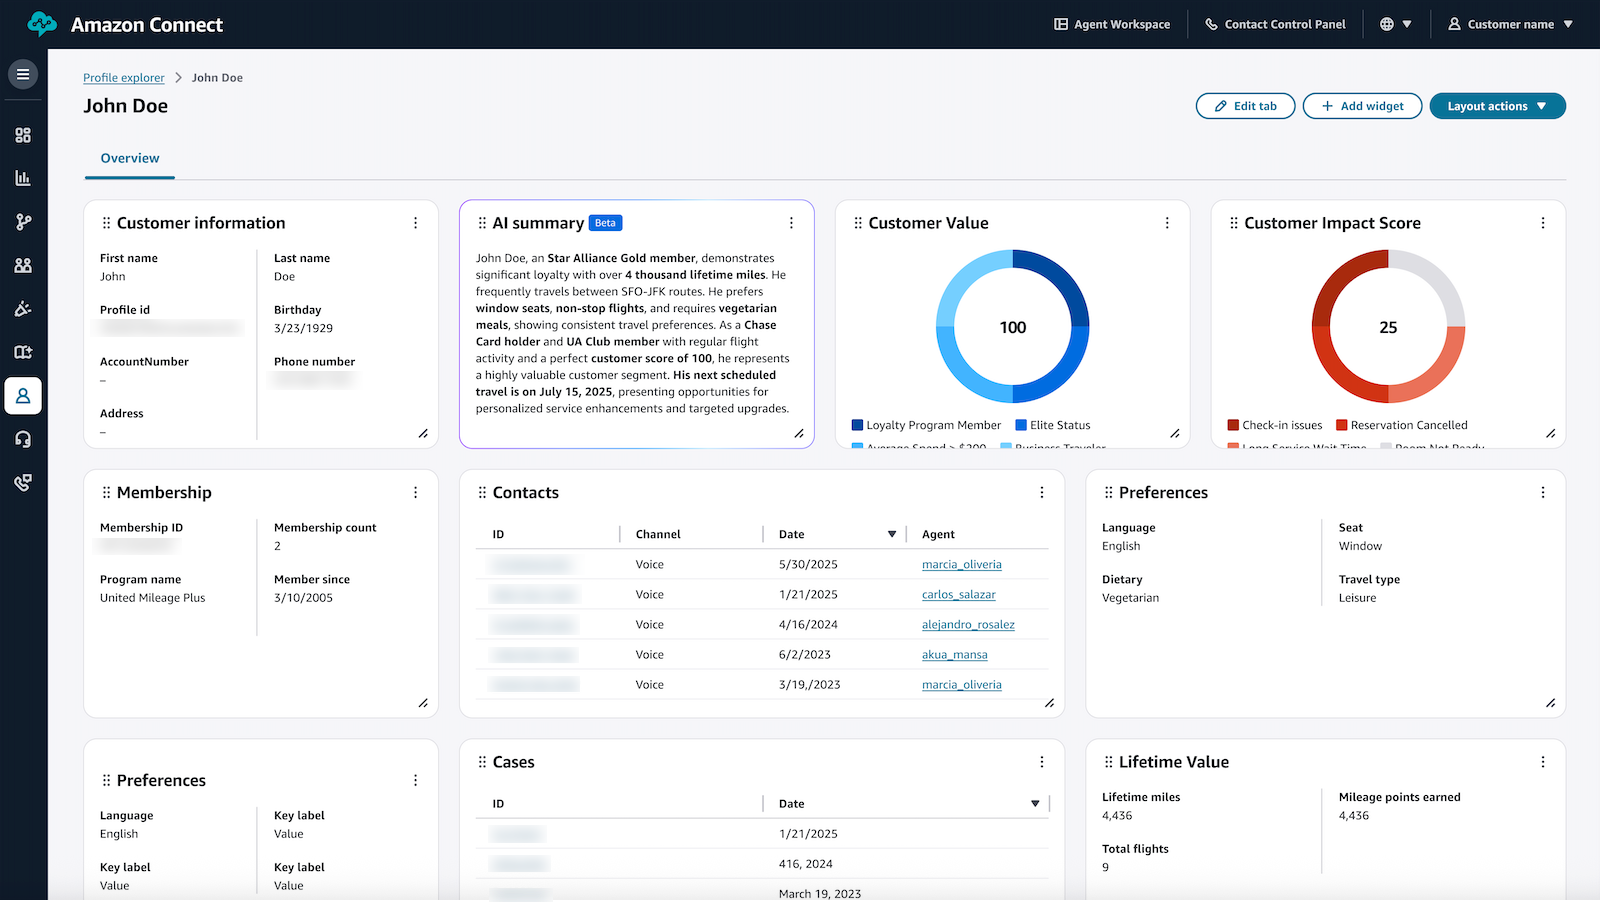This screenshot has width=1600, height=902.
Task: Click agent link marcia_oliveria in Contacts
Action: coord(961,564)
